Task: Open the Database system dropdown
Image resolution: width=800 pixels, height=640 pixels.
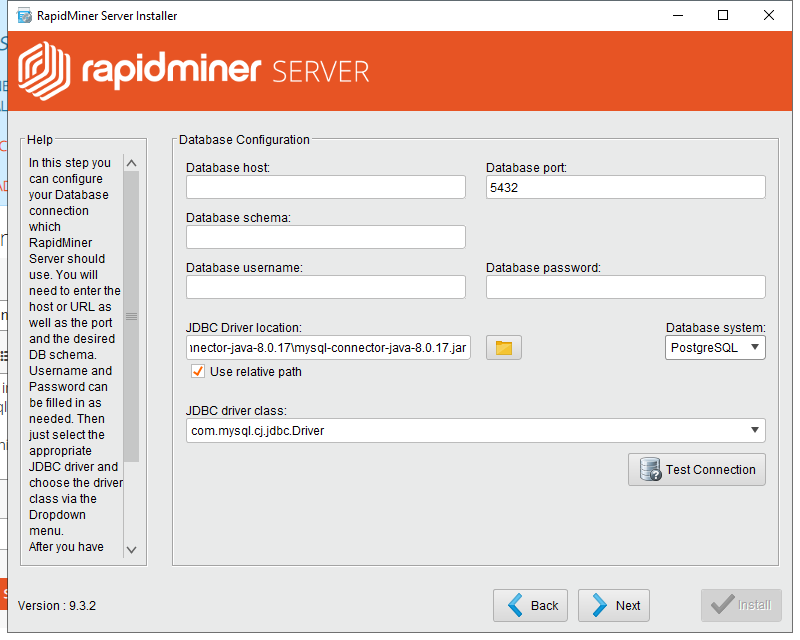Action: [x=715, y=348]
